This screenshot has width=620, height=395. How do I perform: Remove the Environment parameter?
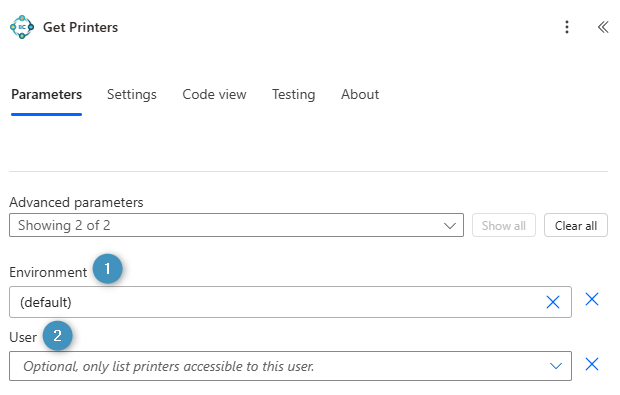coord(592,299)
